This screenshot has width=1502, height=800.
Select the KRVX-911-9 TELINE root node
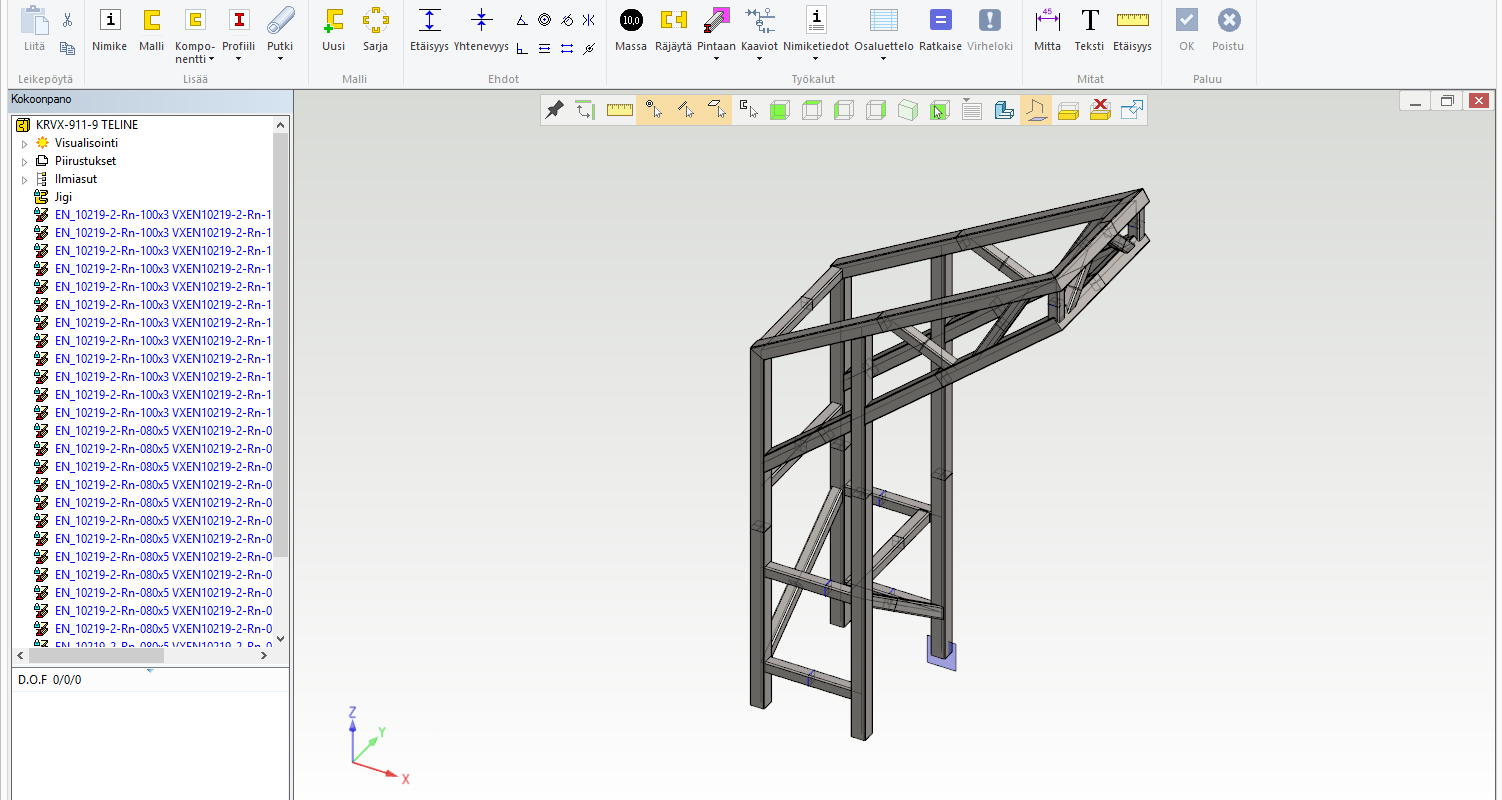point(86,125)
